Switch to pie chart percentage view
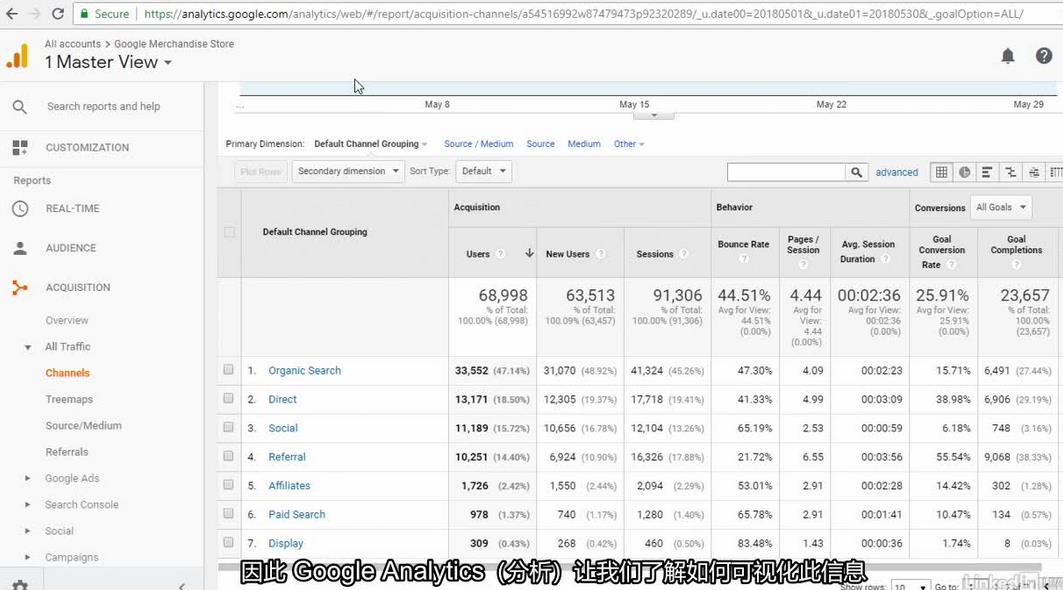The image size is (1063, 590). (964, 172)
